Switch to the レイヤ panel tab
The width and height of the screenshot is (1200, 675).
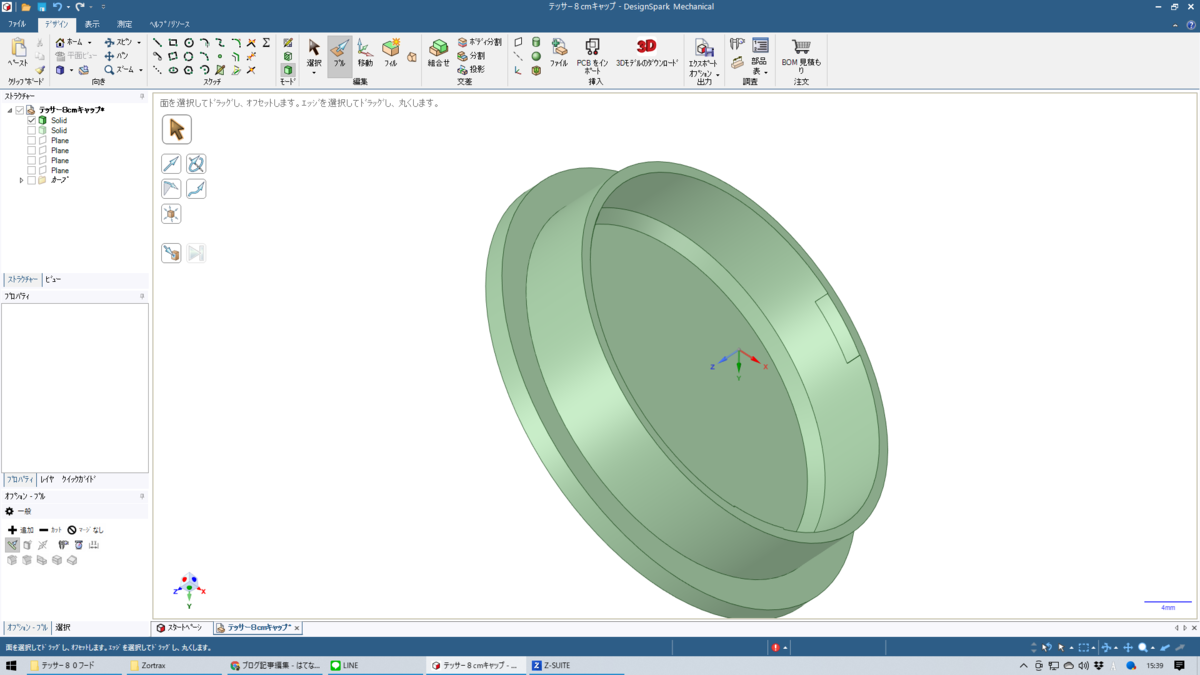pyautogui.click(x=47, y=480)
